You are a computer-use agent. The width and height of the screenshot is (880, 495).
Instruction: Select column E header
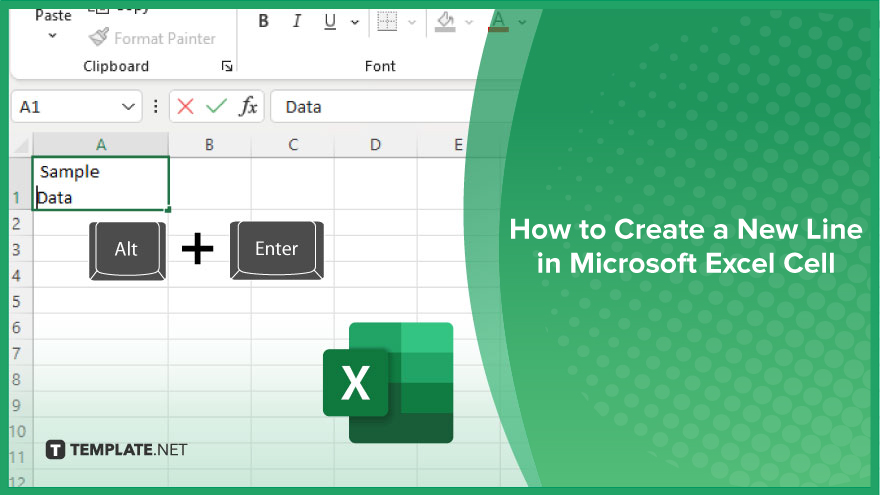pos(458,145)
